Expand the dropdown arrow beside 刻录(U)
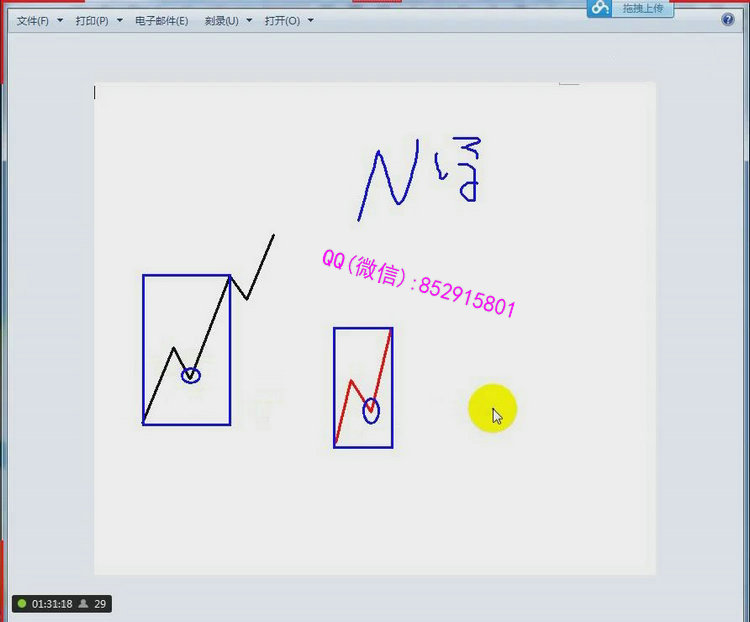Viewport: 750px width, 622px height. 249,21
